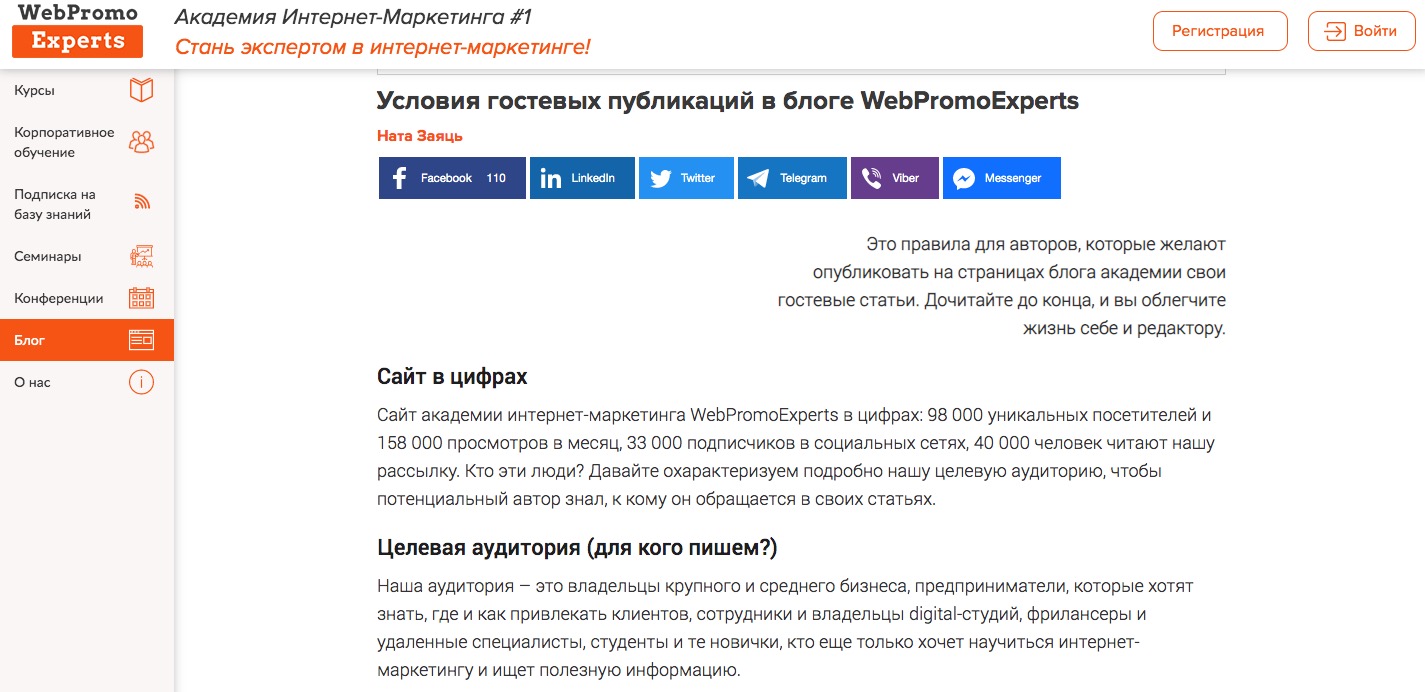Click the Блог browser window icon
The width and height of the screenshot is (1425, 692).
point(142,340)
